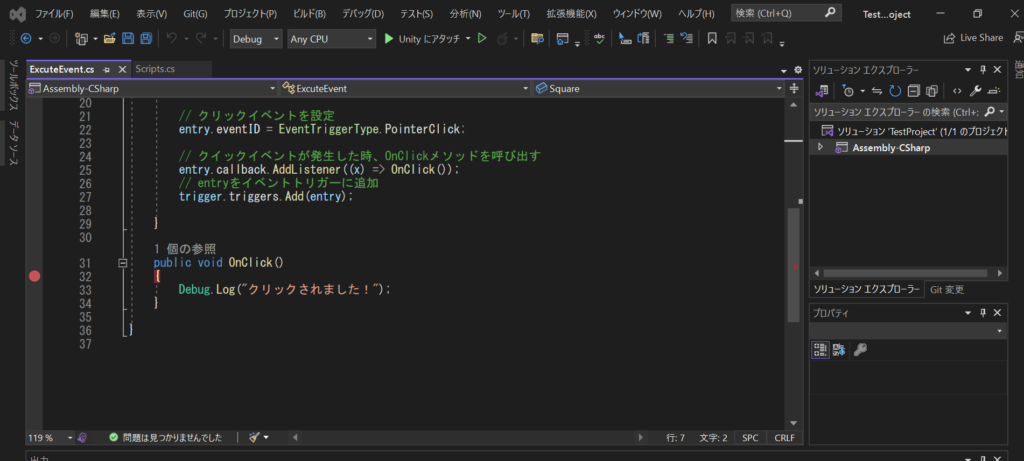Open the ファイル(F) menu
Screen dimensions: 1024x461
[54, 14]
